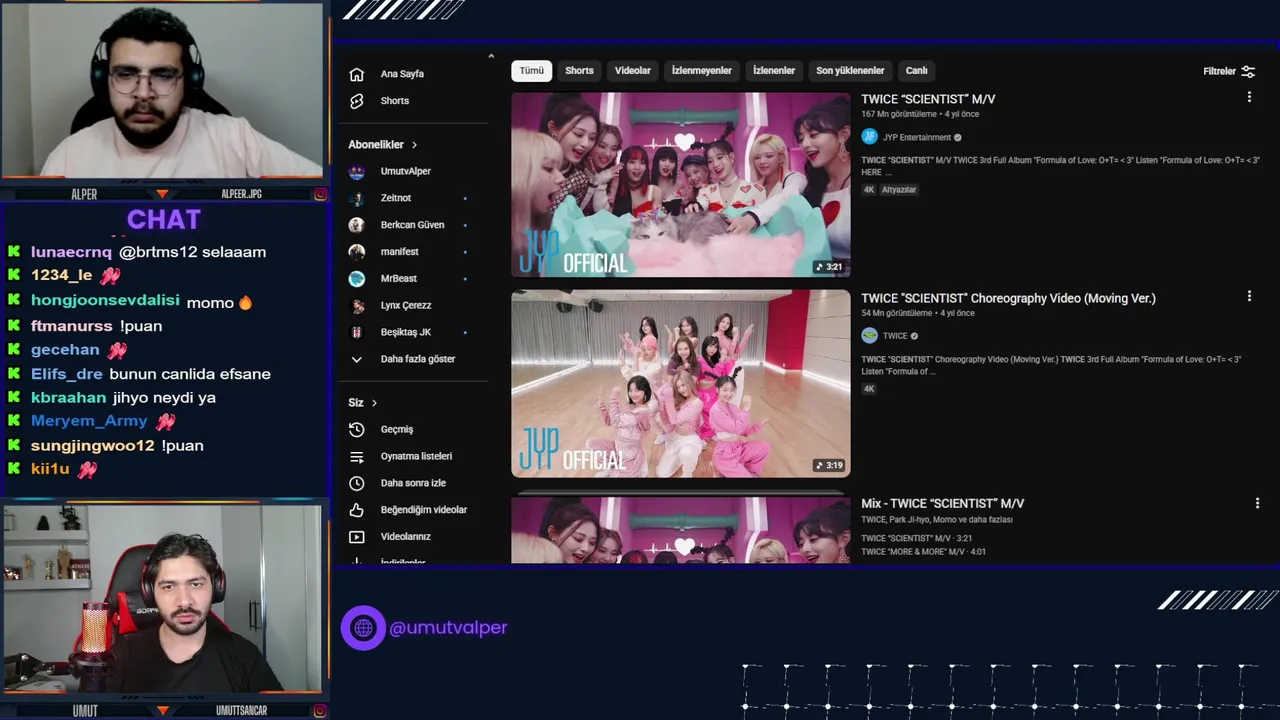Open Geçmiş history icon
This screenshot has width=1280, height=720.
(x=356, y=429)
